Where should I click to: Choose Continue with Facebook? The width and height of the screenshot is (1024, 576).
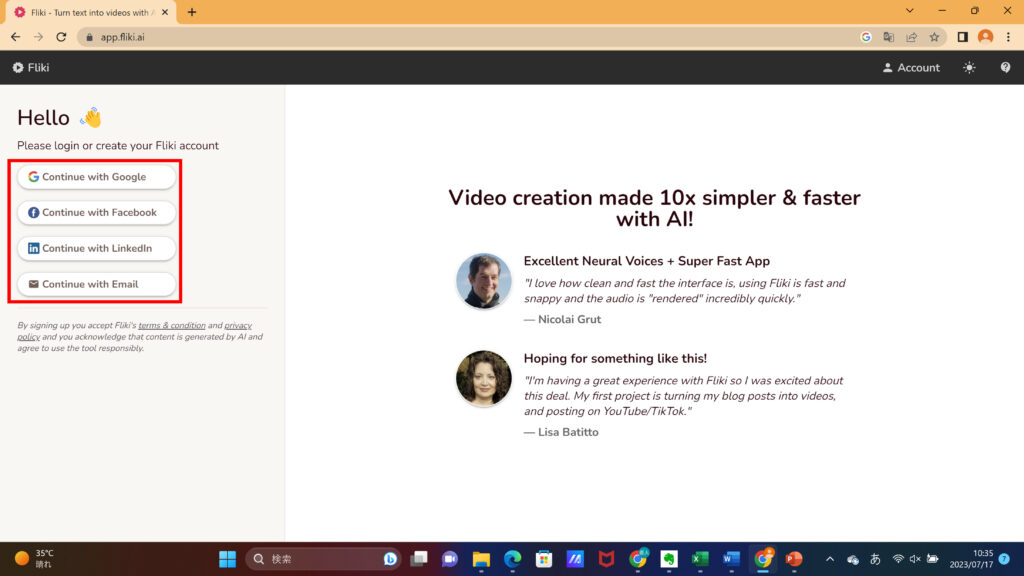[x=97, y=213]
